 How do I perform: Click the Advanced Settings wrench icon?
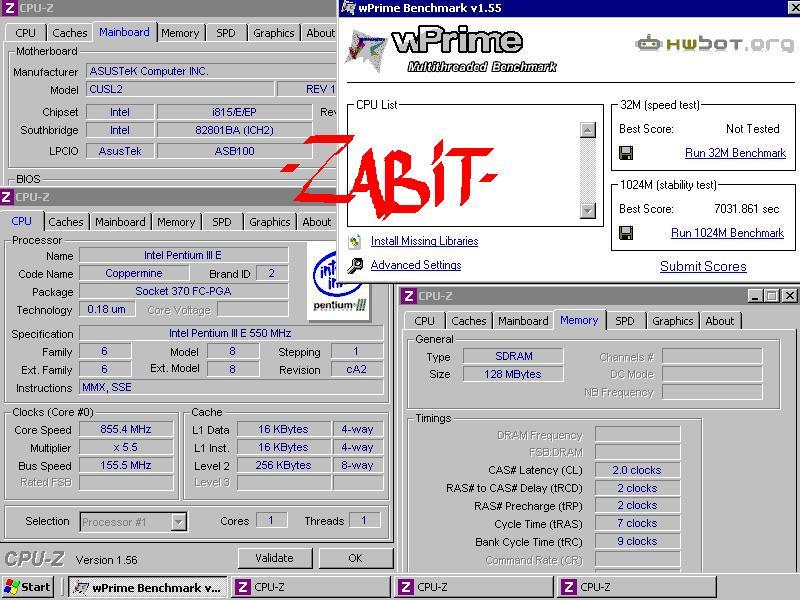(355, 265)
